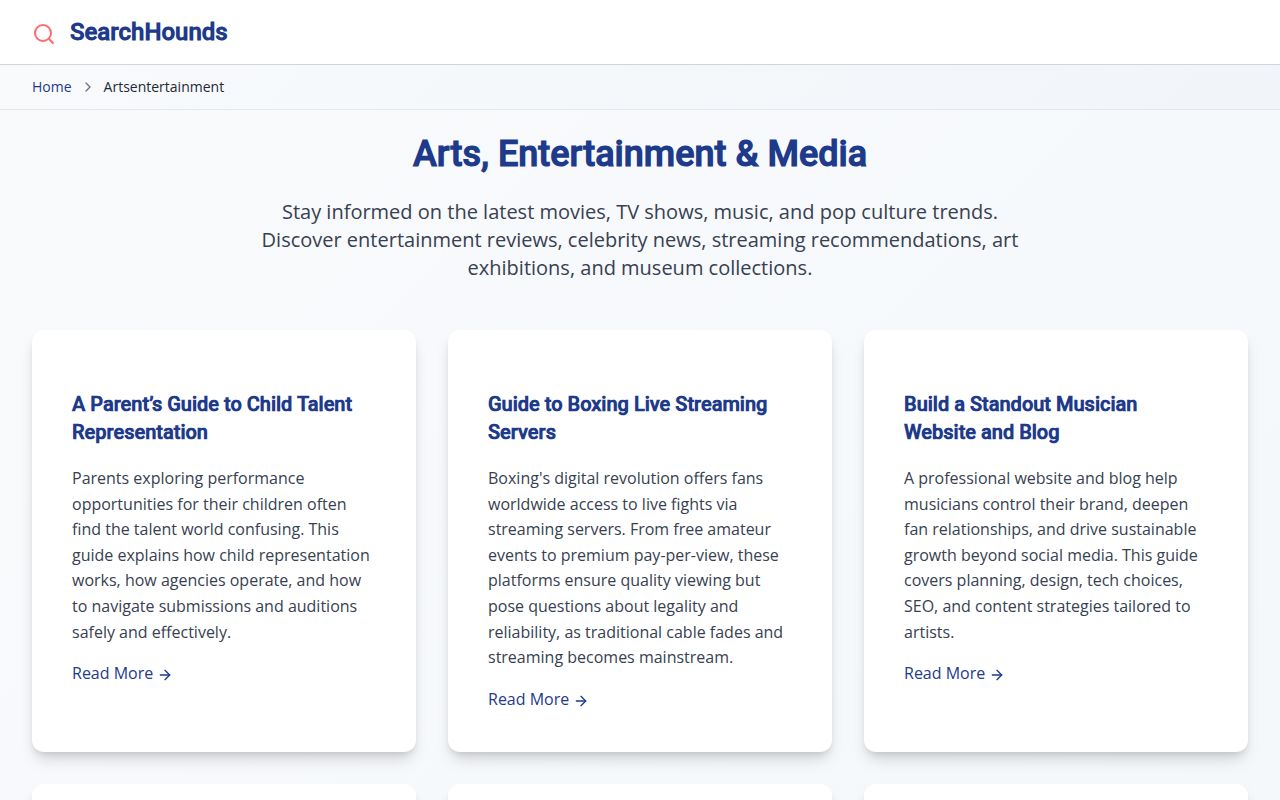Click the SearchHounds logo

[147, 32]
